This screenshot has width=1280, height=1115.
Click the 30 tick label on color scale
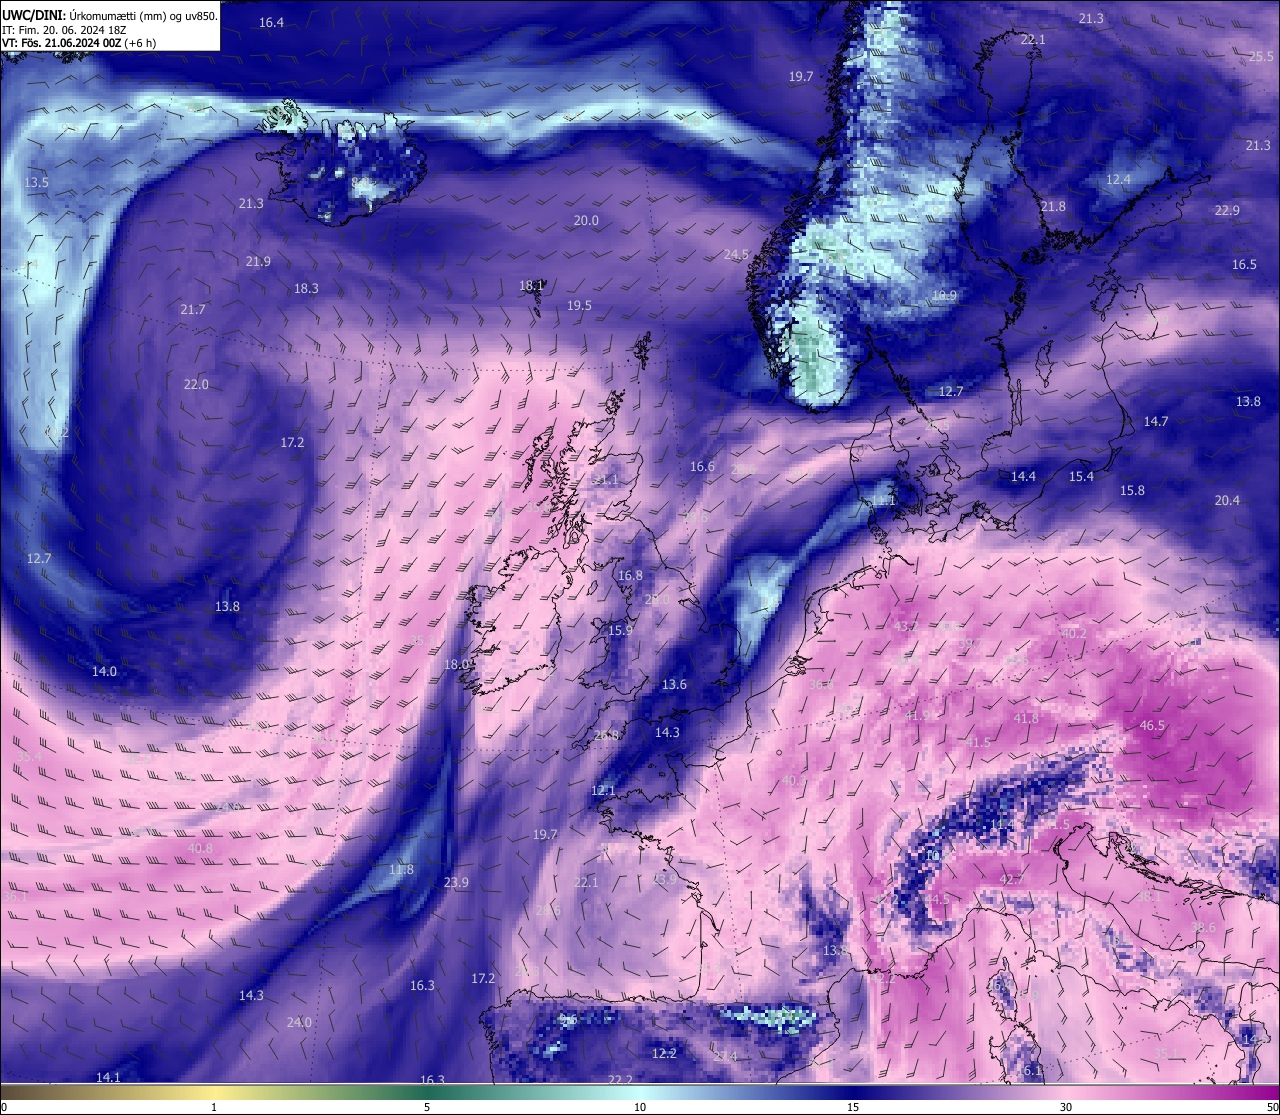pos(1066,1107)
